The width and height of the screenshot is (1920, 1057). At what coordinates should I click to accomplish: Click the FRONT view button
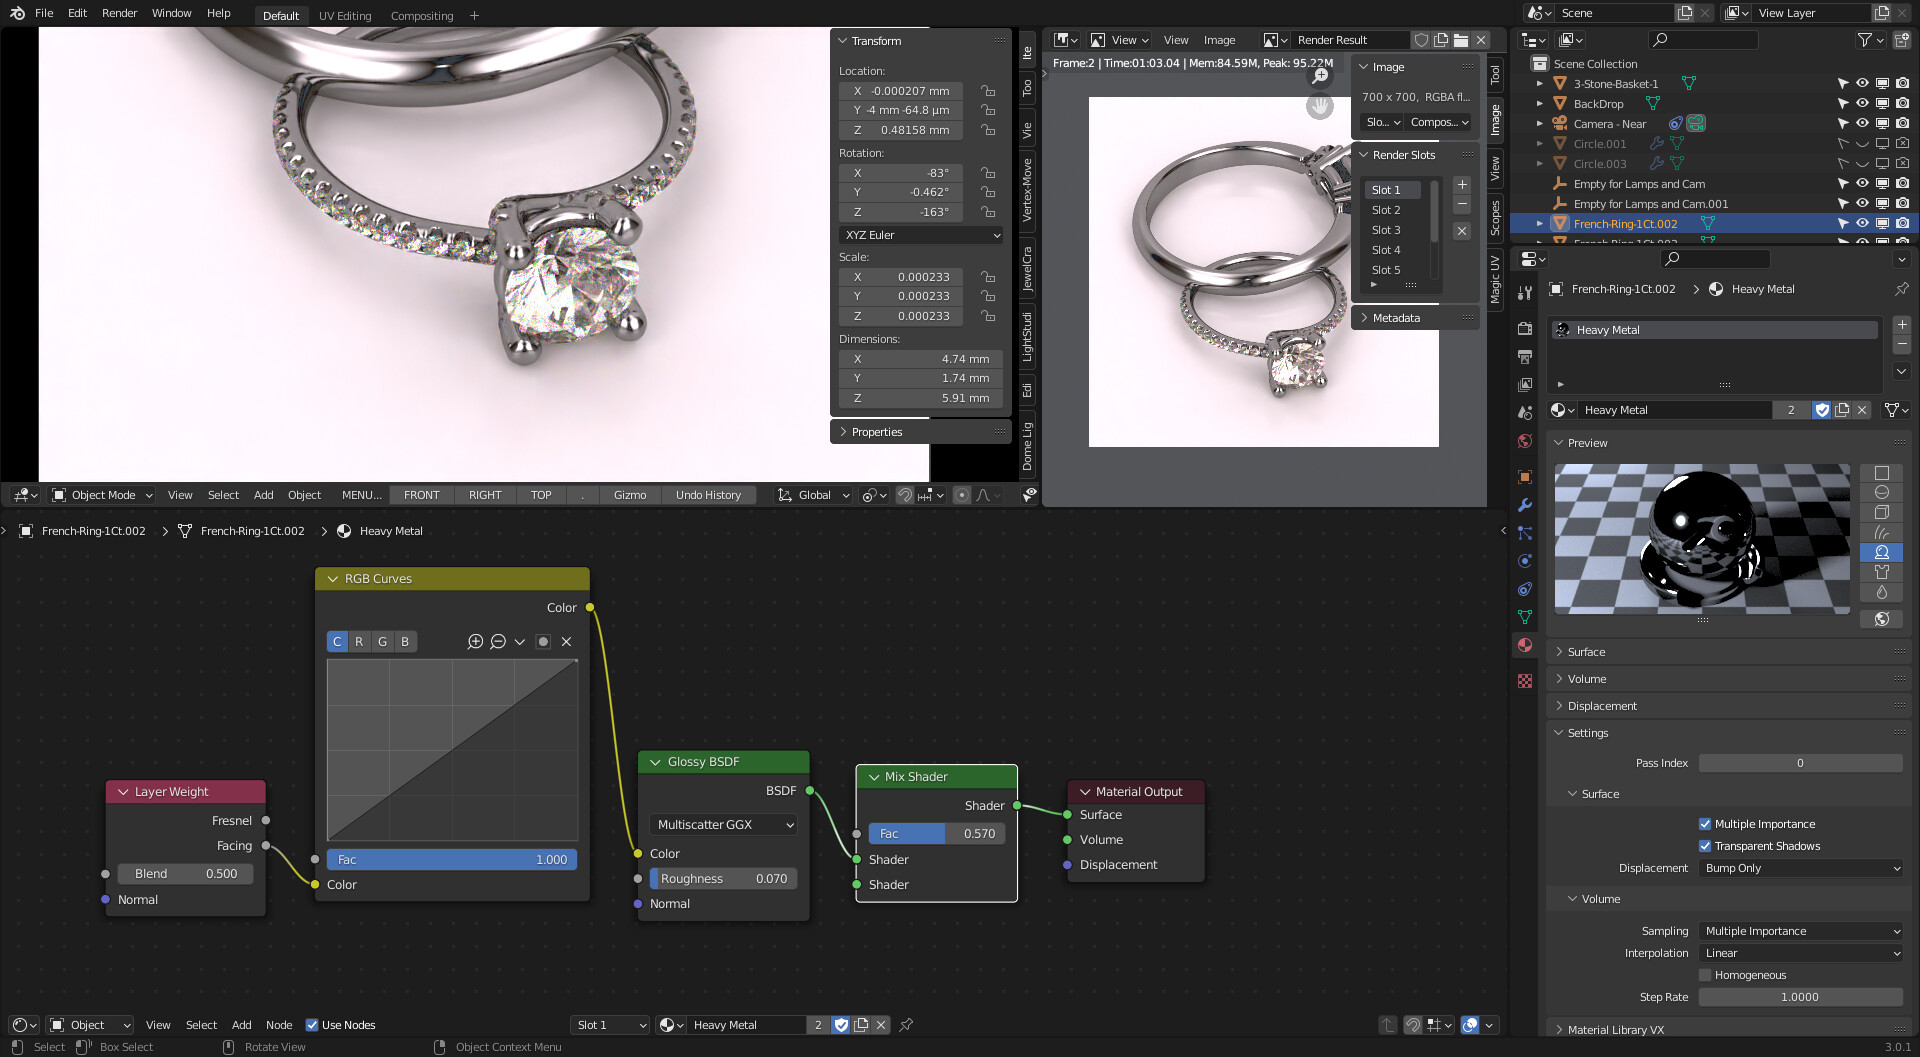(x=421, y=494)
